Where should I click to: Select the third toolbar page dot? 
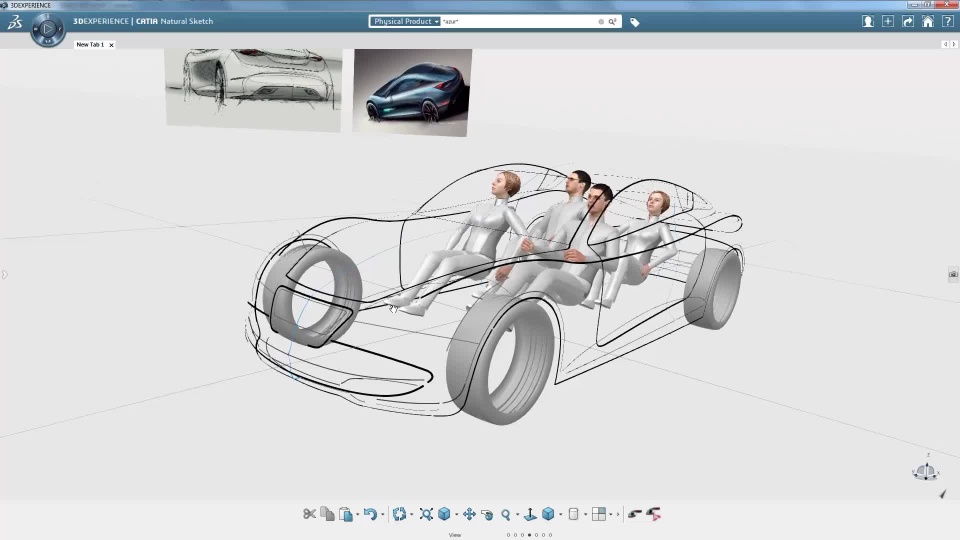click(x=522, y=535)
